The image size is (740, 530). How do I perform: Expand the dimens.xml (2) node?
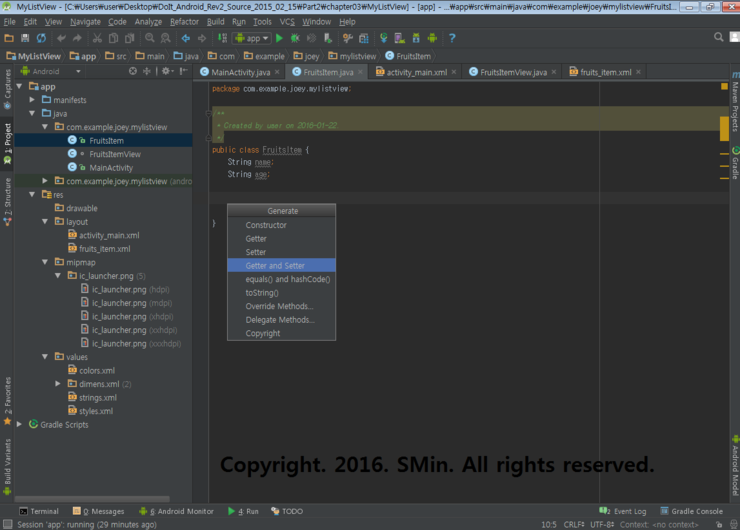point(58,384)
